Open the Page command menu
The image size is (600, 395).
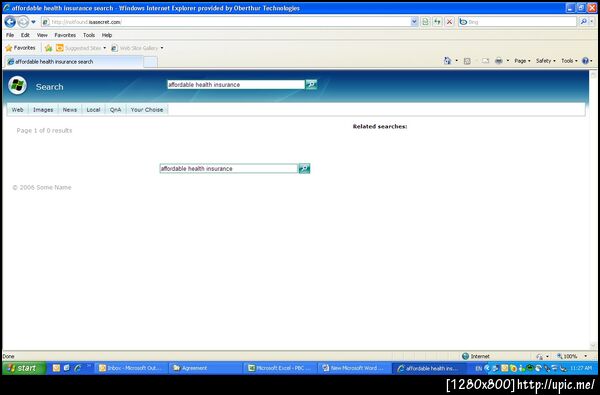(x=522, y=61)
